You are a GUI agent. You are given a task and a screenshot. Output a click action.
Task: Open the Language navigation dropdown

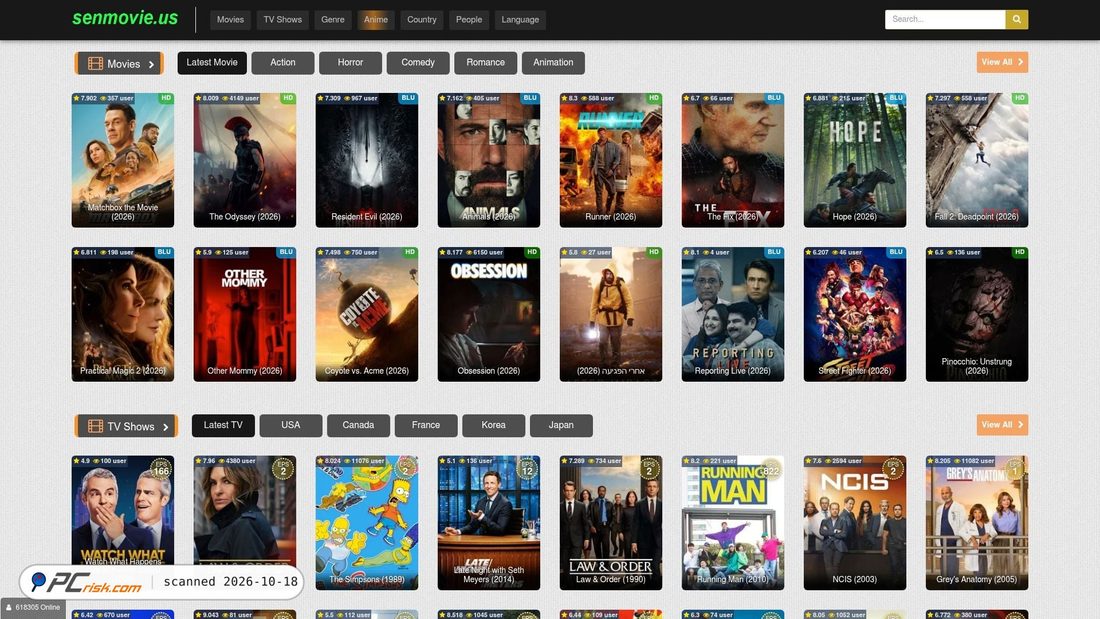click(520, 20)
